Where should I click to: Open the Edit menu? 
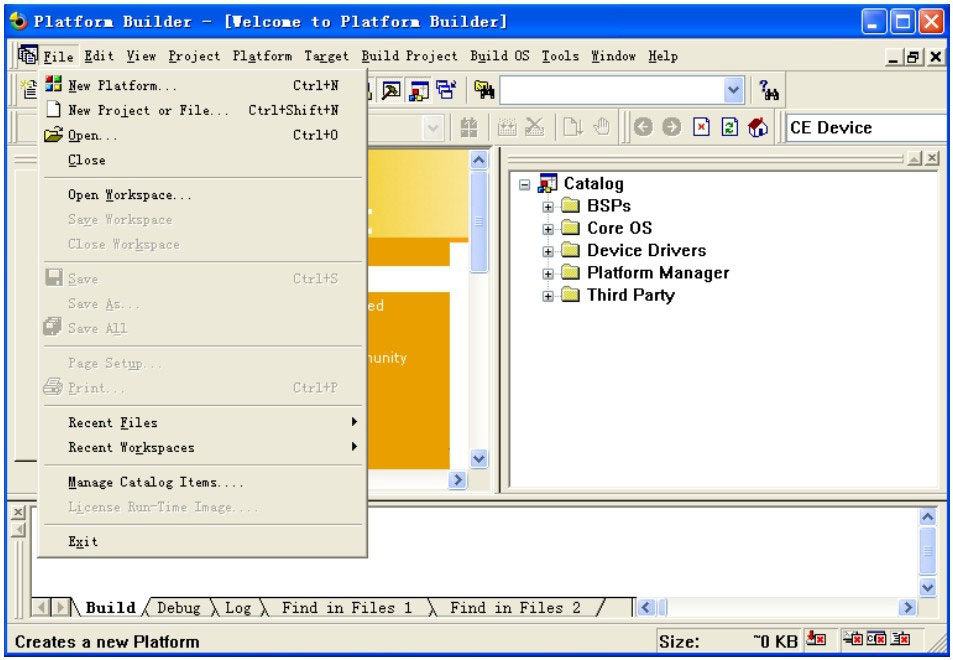coord(99,56)
